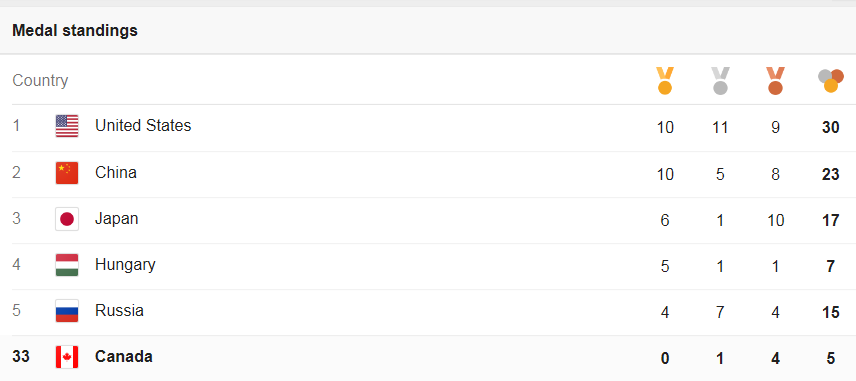This screenshot has width=856, height=381.
Task: Click the Hungary flag icon
Action: 67,265
